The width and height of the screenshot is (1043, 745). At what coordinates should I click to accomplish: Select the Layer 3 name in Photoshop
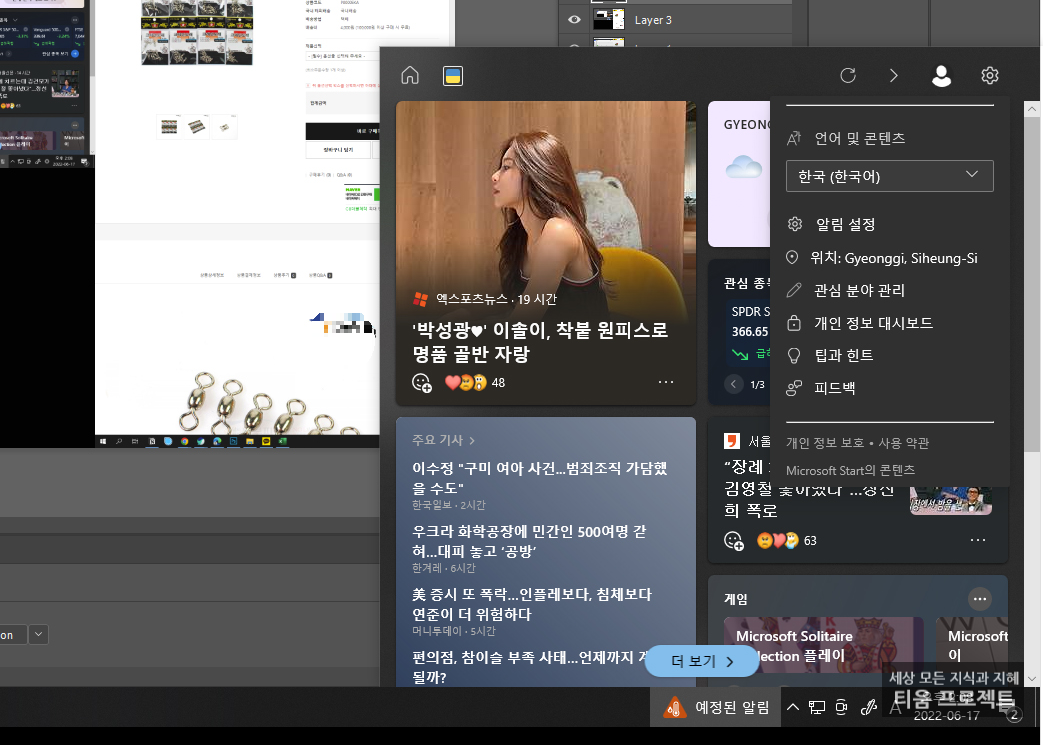(653, 20)
